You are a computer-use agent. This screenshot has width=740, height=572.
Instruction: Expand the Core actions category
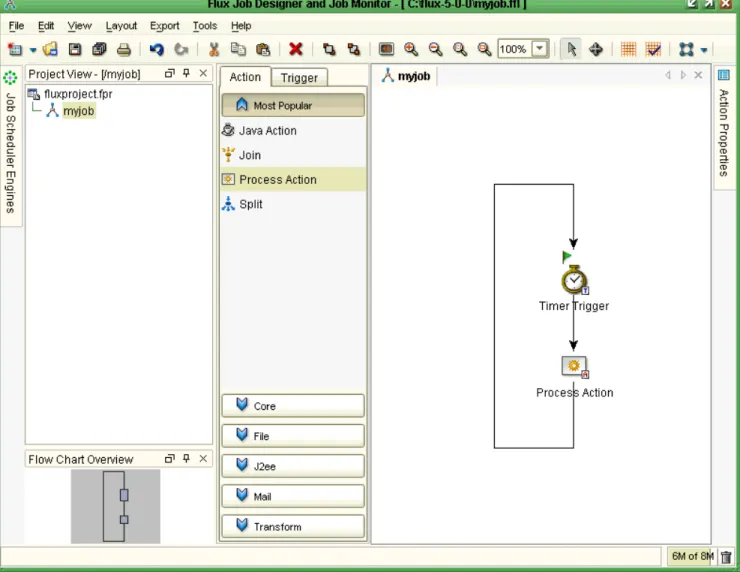click(293, 406)
